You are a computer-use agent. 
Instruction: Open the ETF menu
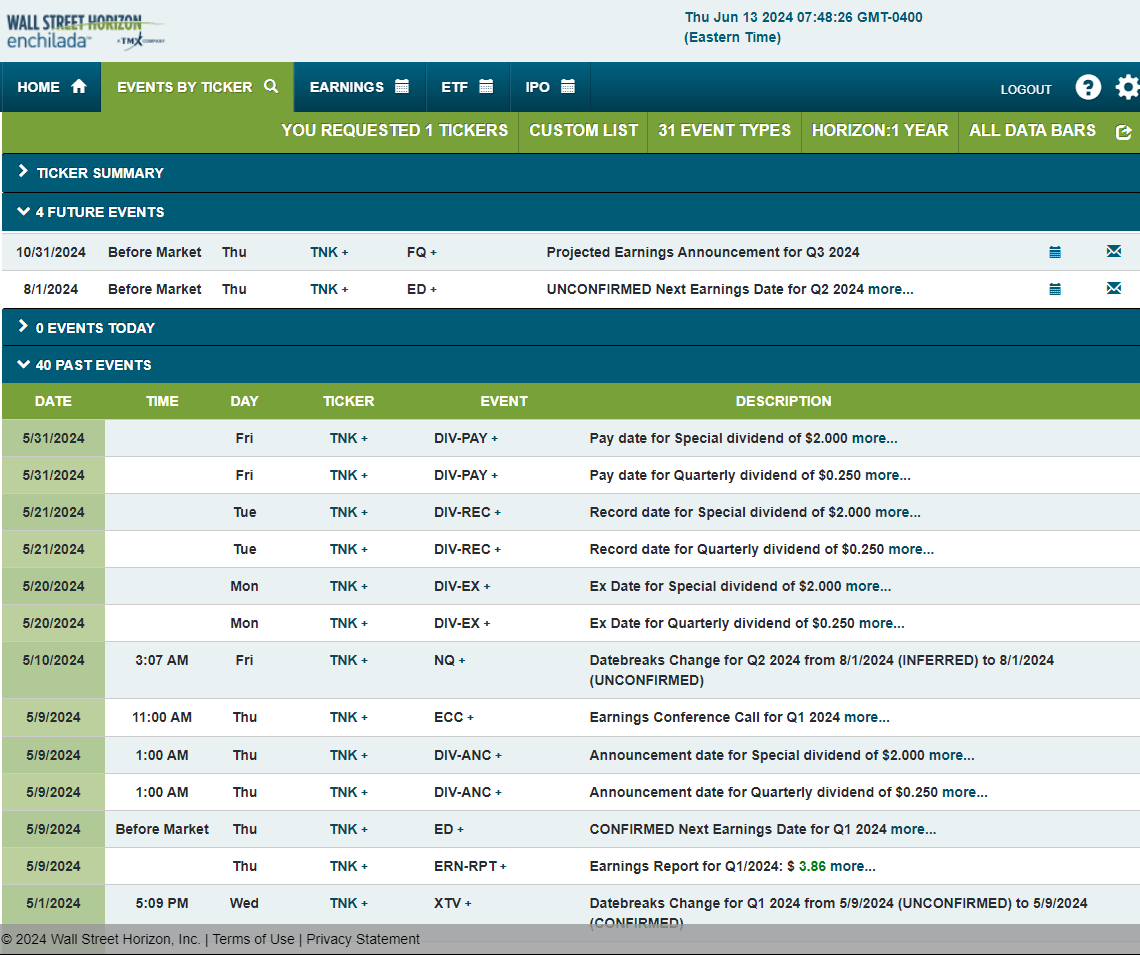click(467, 86)
